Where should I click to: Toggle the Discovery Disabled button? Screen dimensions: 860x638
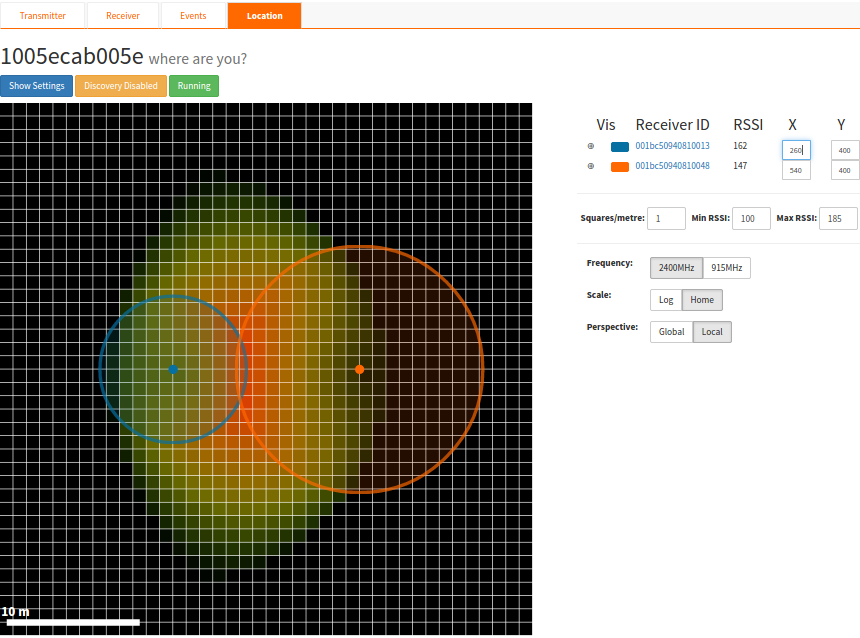121,86
